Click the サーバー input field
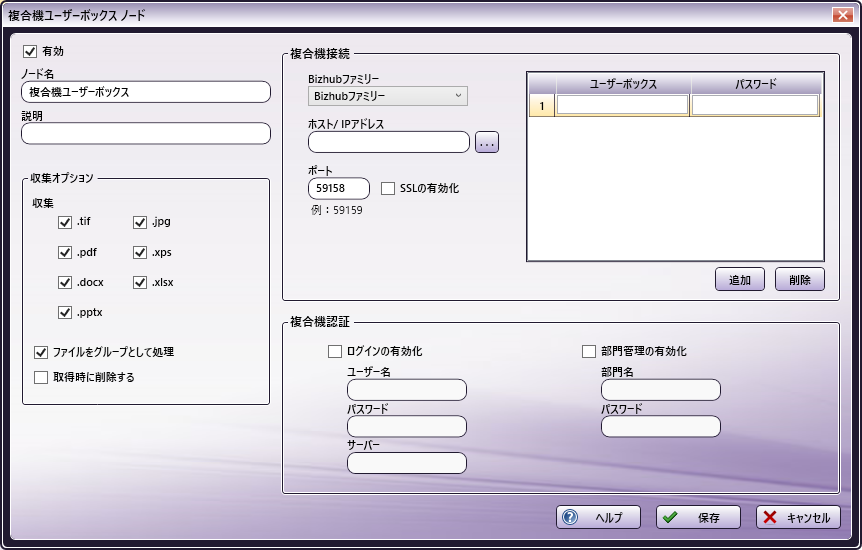Screen dimensions: 862x550 pos(407,463)
